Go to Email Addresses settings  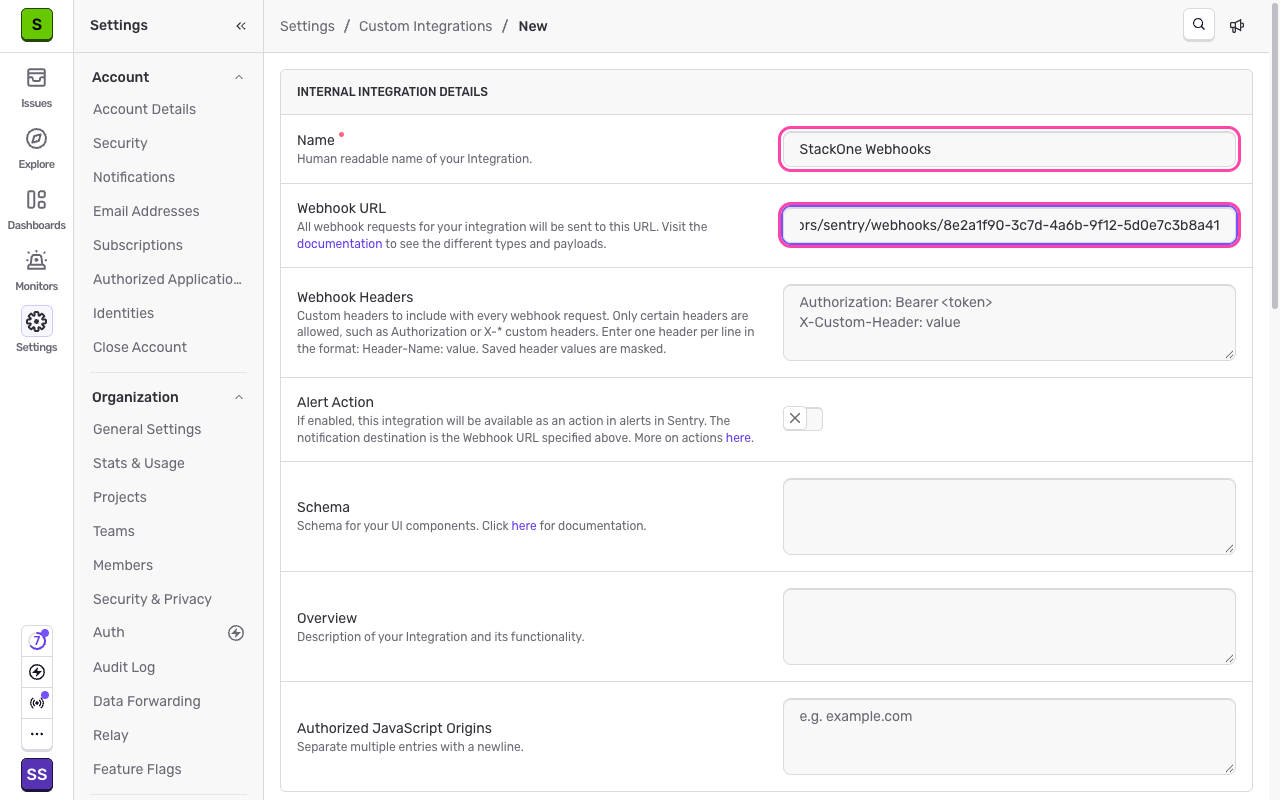coord(146,211)
